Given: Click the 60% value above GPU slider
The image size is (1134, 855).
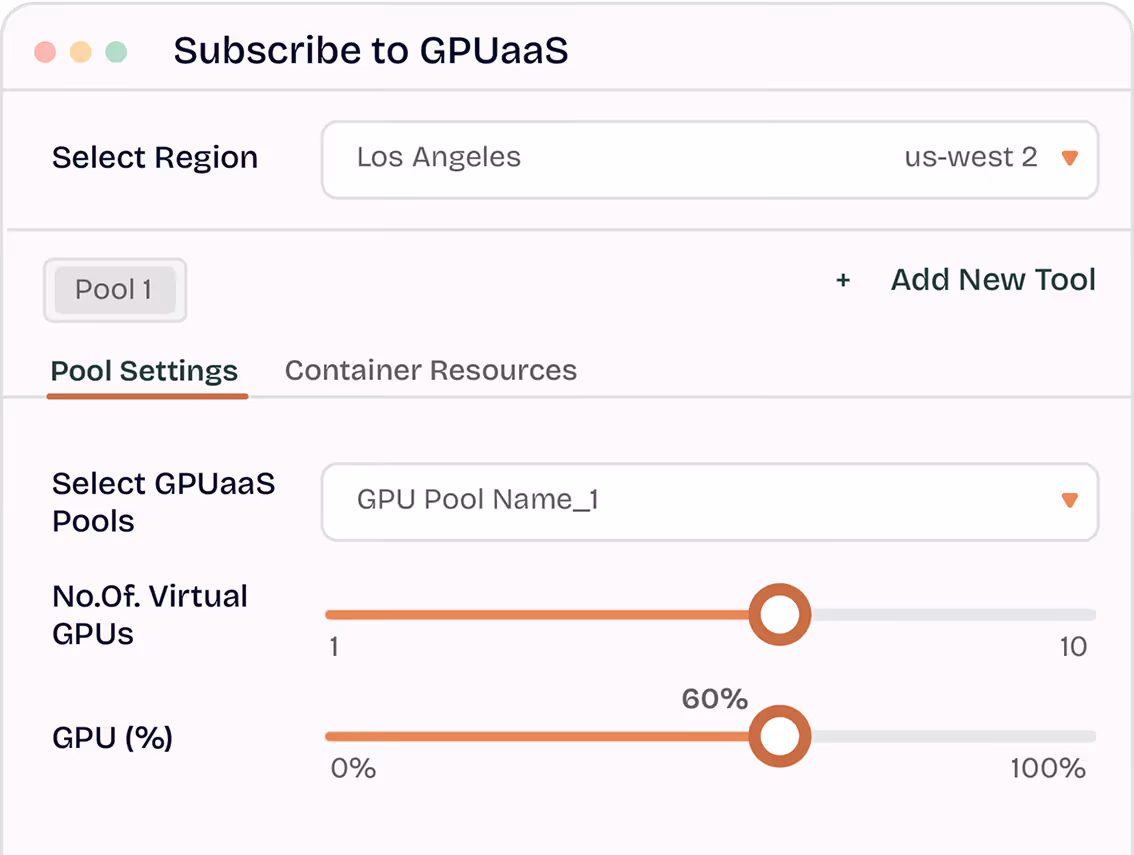Looking at the screenshot, I should (715, 699).
